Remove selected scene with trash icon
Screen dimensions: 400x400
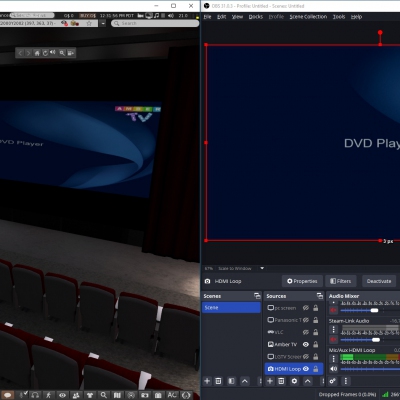click(x=218, y=381)
